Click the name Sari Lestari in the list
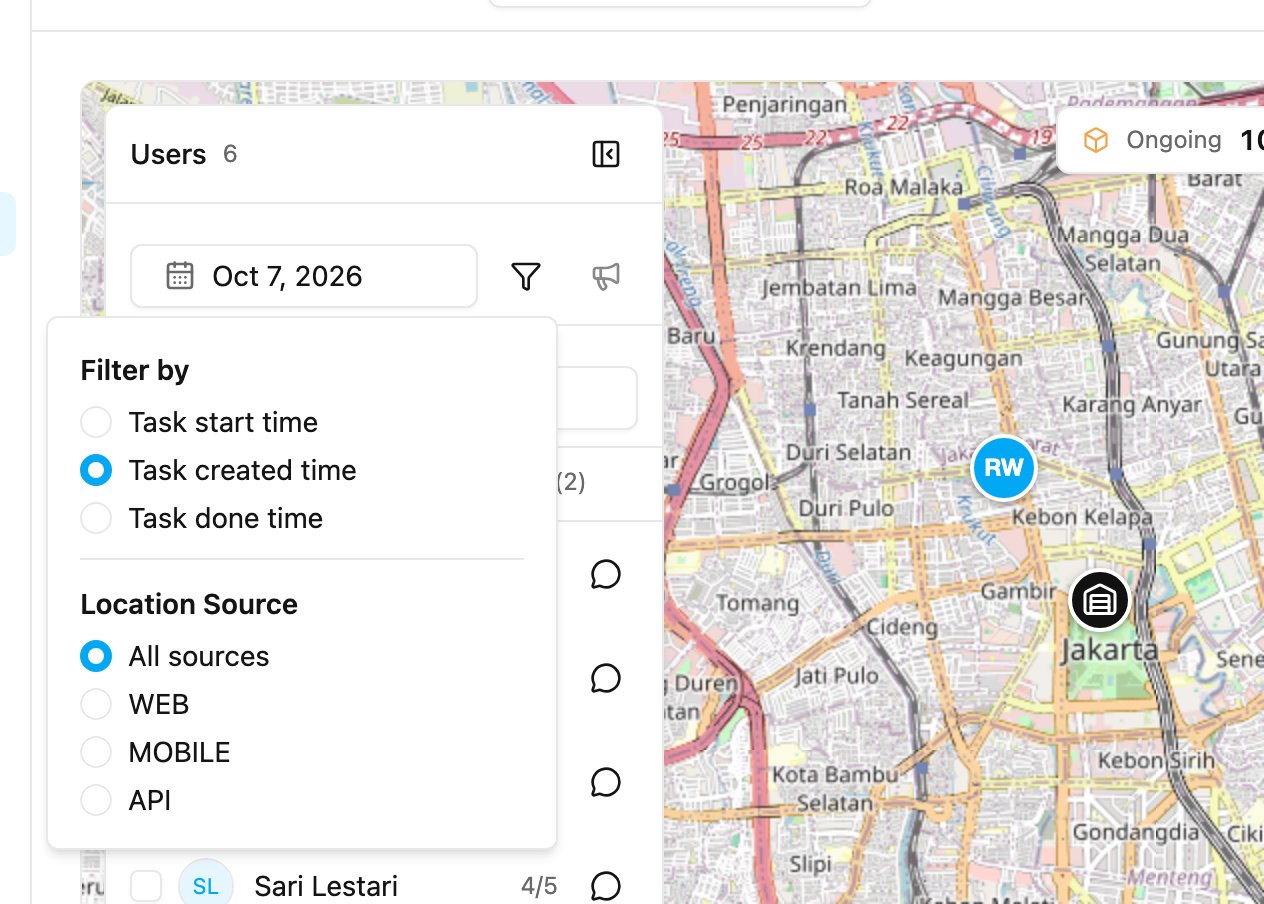 tap(326, 886)
